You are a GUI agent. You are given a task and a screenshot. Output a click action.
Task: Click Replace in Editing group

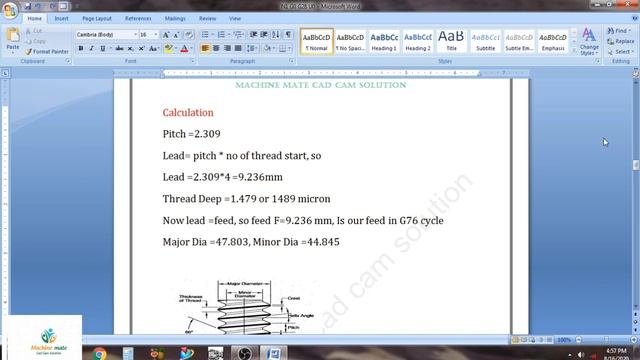[620, 41]
